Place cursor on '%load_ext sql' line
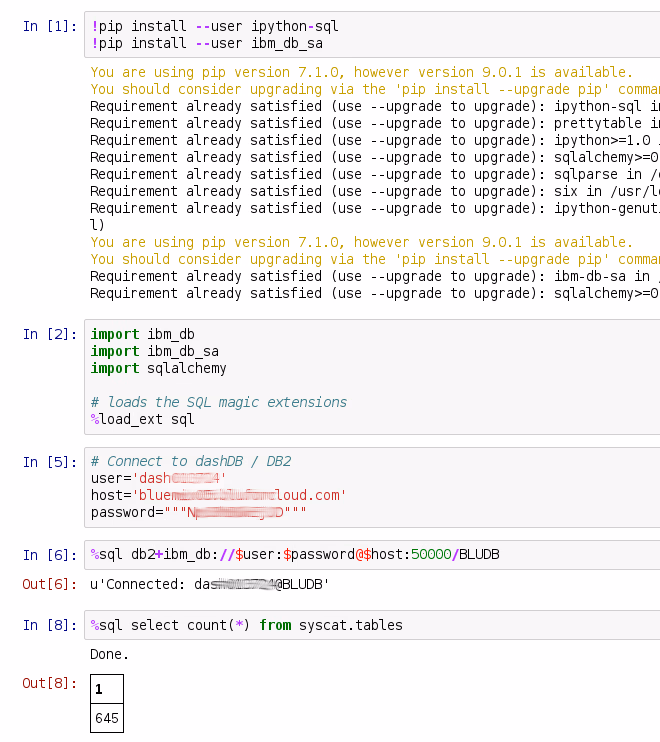The image size is (660, 742). coord(142,419)
